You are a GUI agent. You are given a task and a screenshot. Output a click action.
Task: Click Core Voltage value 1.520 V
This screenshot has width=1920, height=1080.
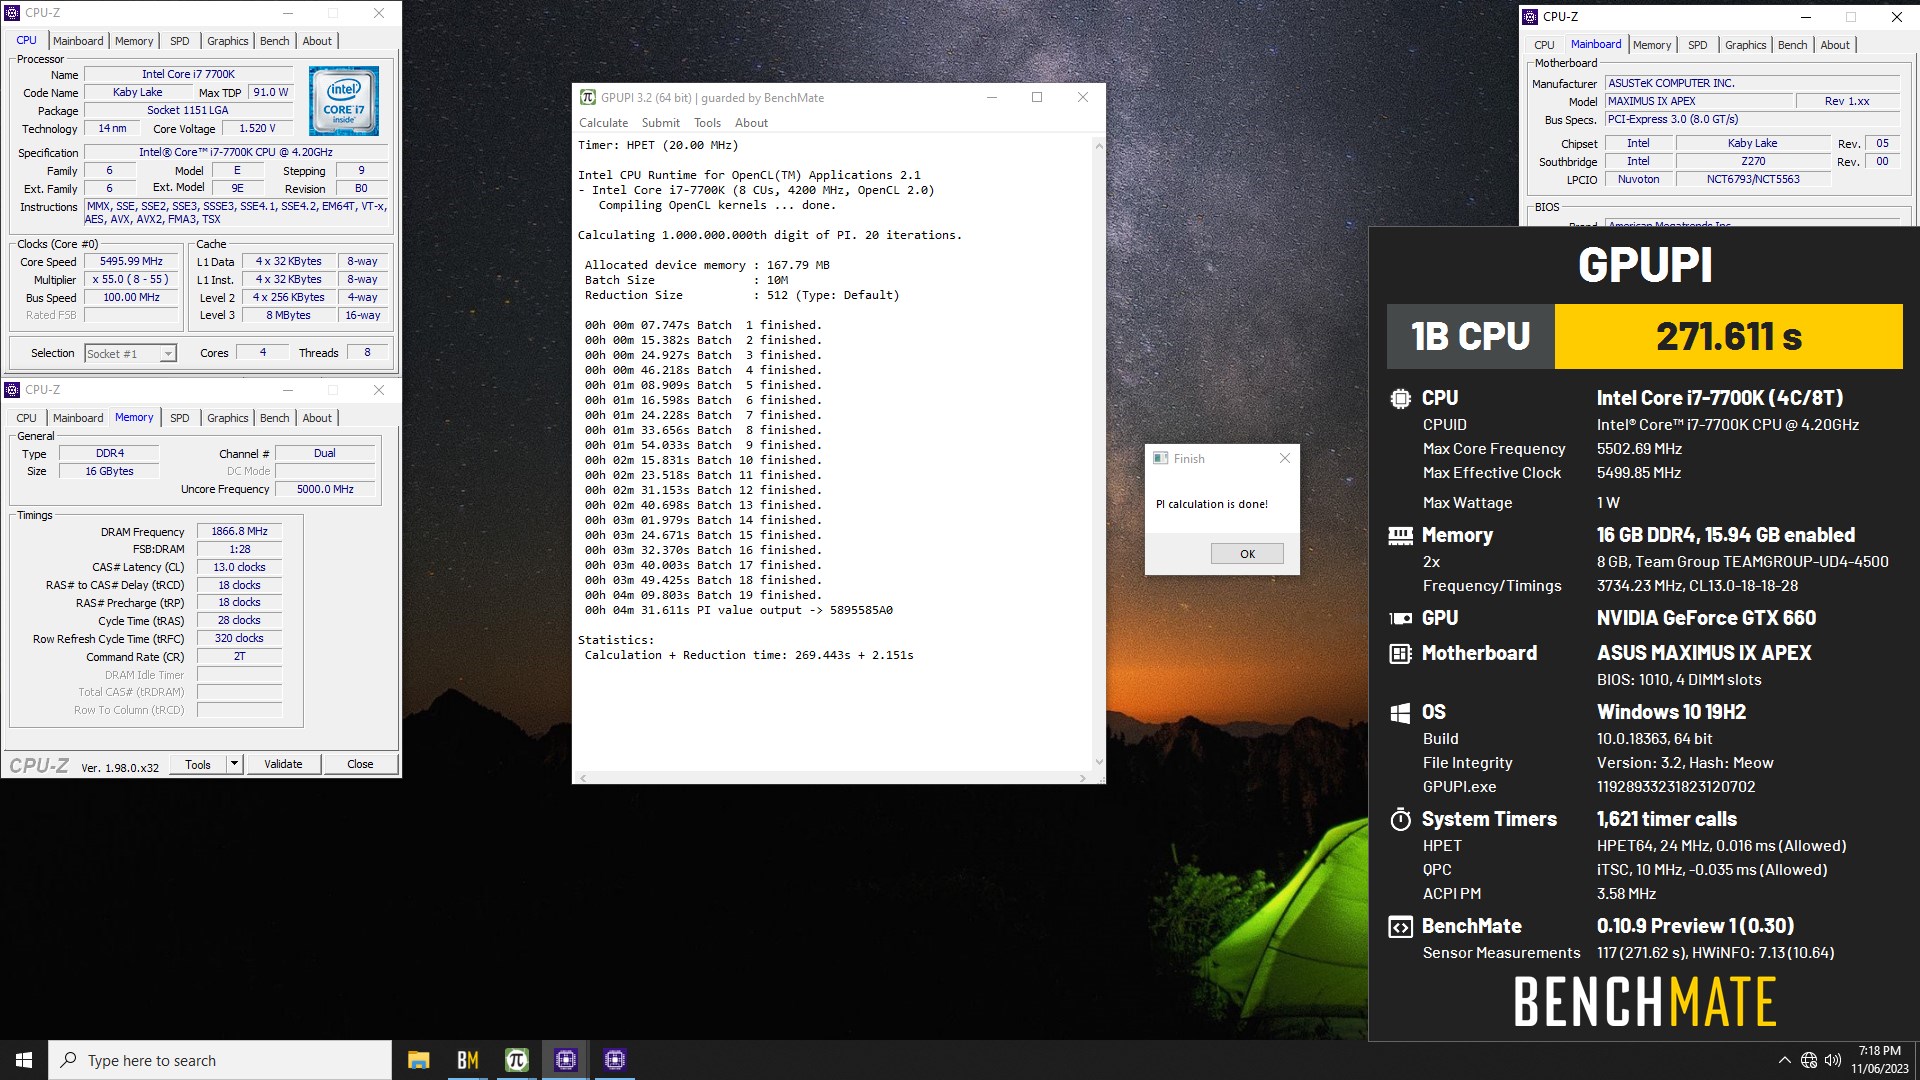257,128
